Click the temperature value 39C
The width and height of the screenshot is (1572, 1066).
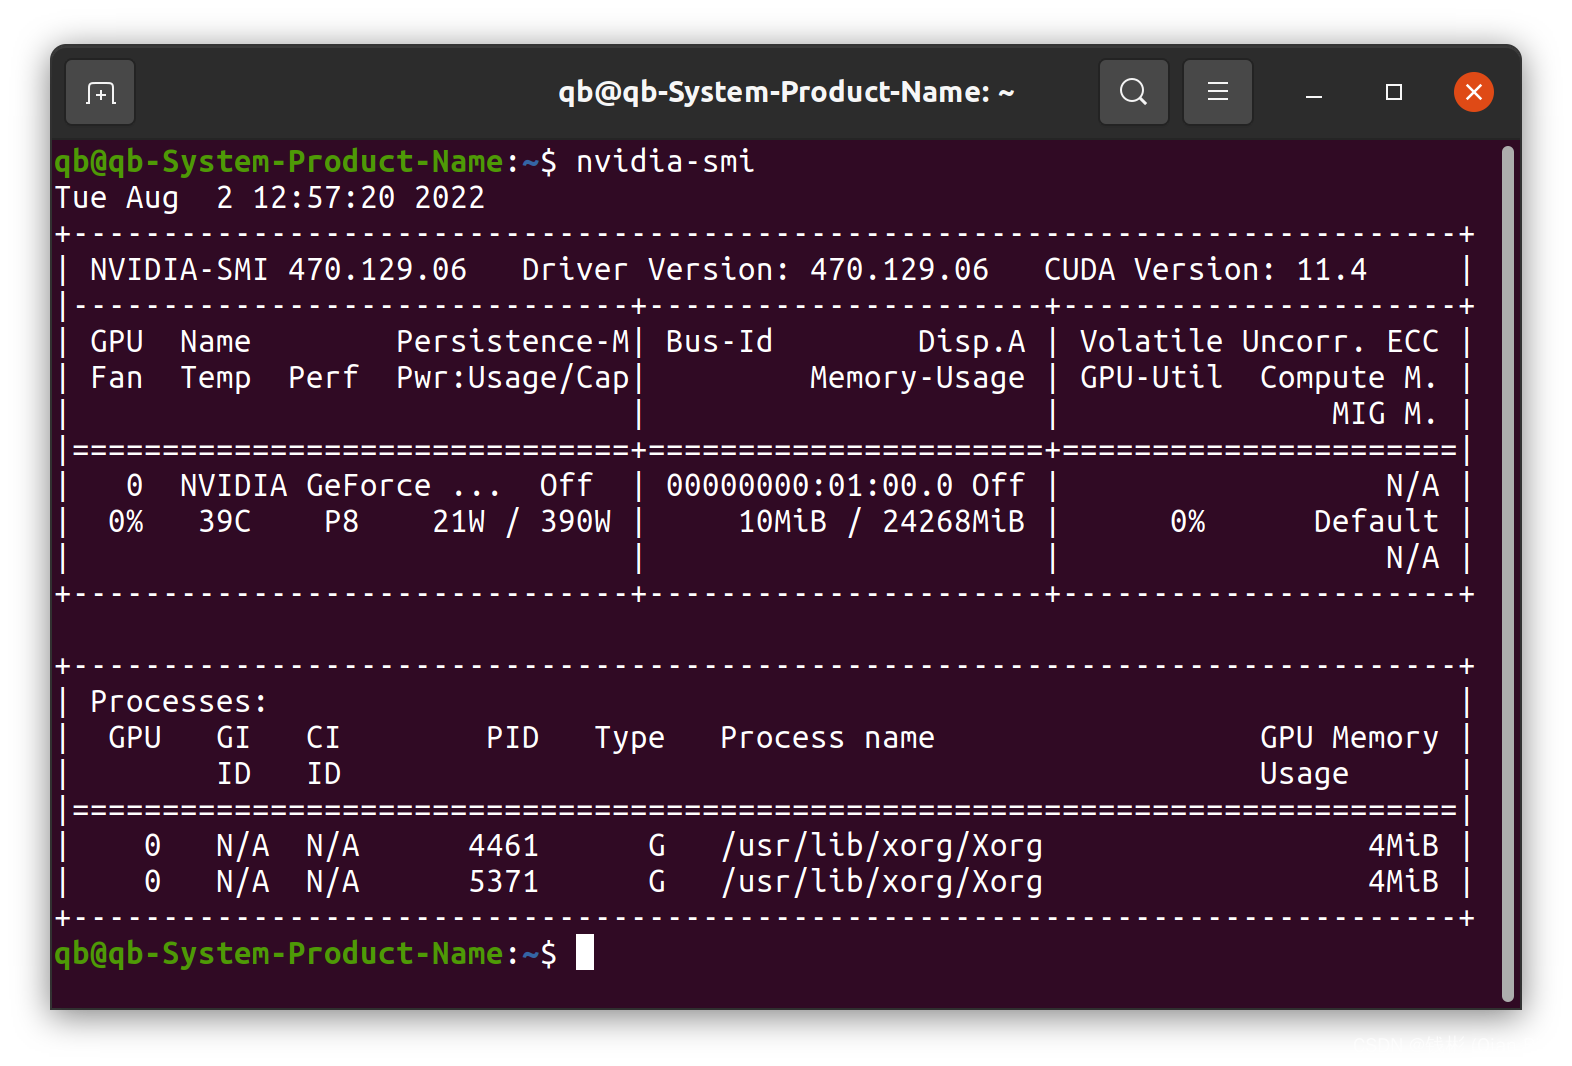pyautogui.click(x=225, y=521)
